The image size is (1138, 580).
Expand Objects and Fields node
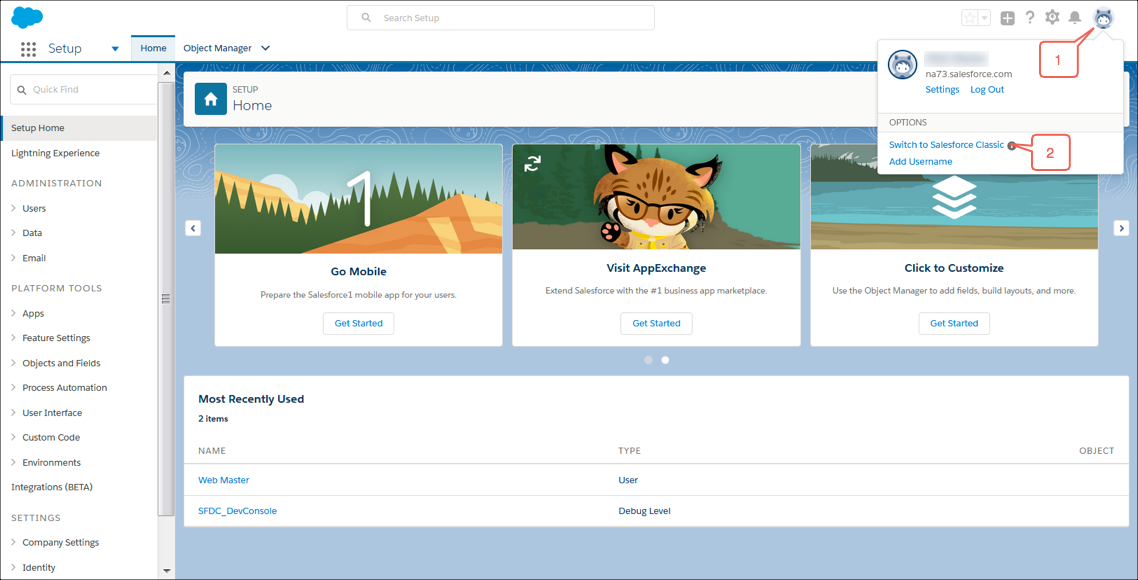pos(15,363)
